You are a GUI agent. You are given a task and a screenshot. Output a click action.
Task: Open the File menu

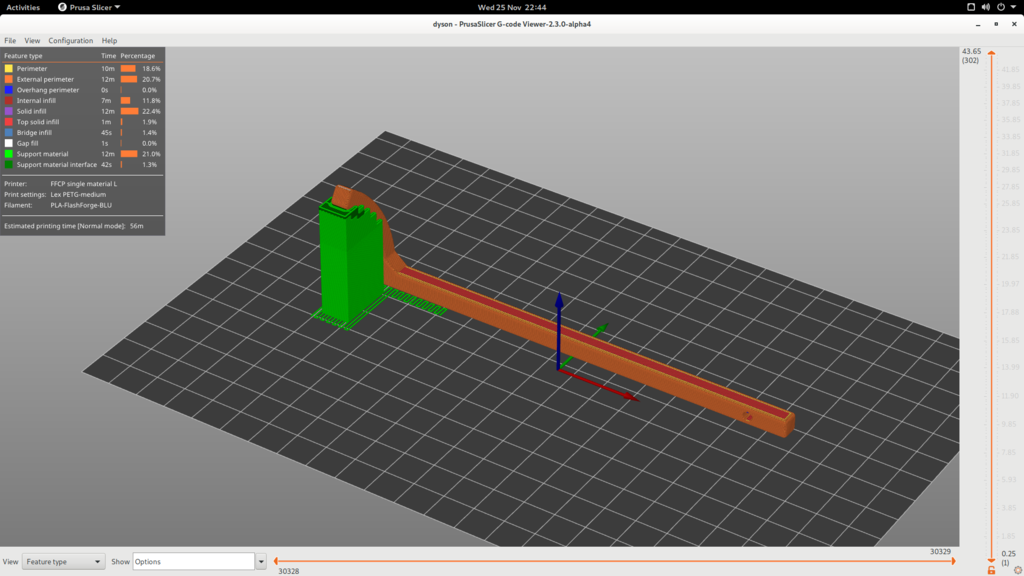pyautogui.click(x=10, y=40)
